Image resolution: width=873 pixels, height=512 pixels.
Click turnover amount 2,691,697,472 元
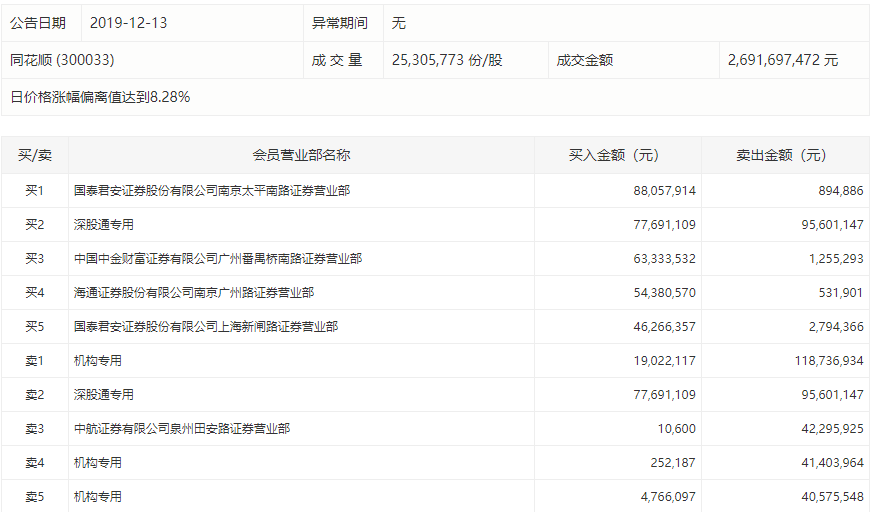click(783, 60)
